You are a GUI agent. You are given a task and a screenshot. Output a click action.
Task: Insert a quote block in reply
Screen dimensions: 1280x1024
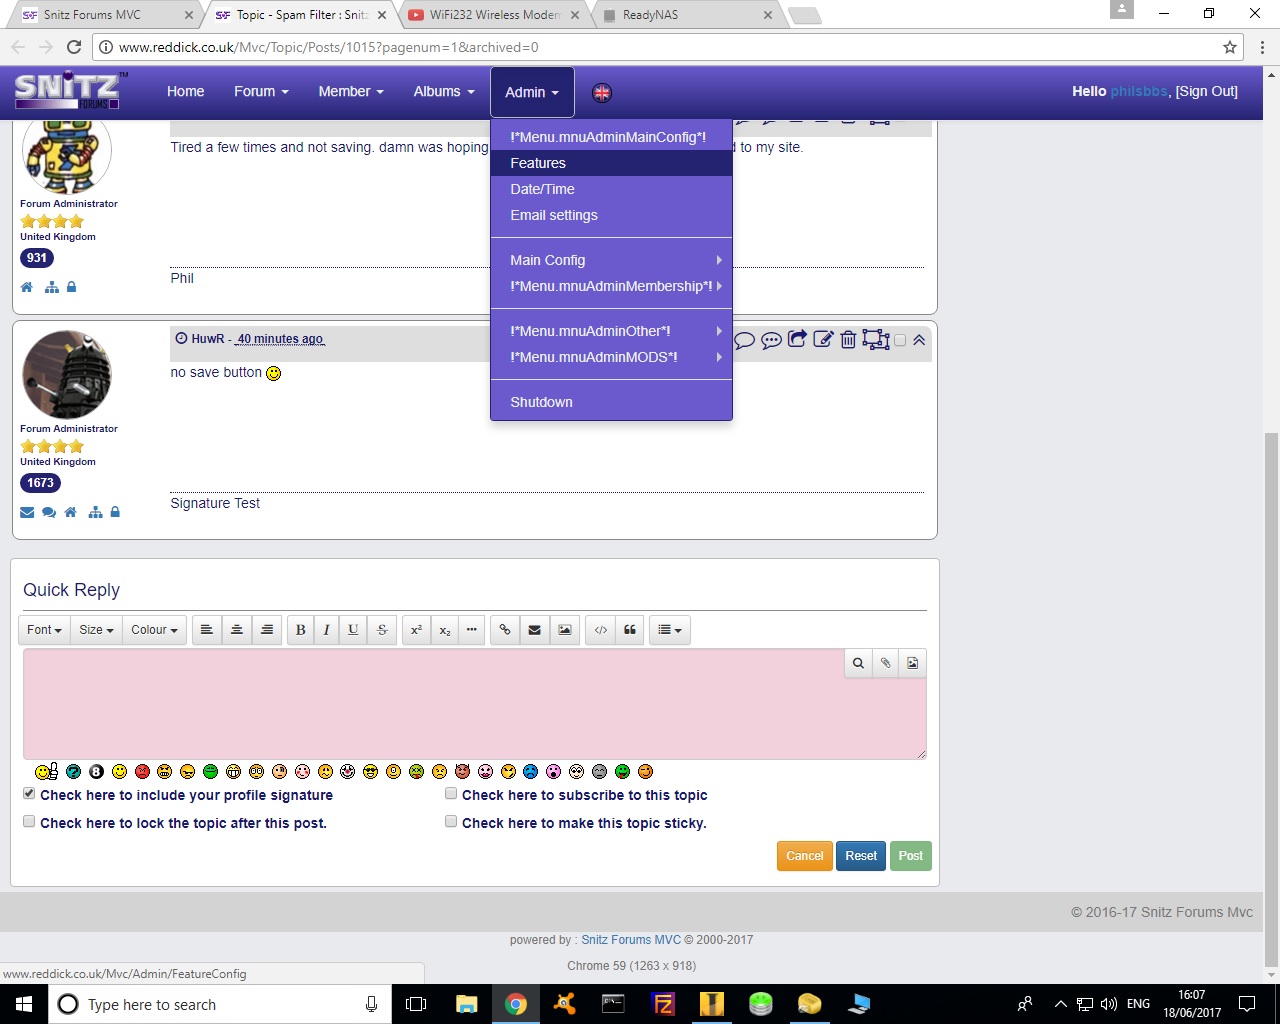(x=630, y=630)
